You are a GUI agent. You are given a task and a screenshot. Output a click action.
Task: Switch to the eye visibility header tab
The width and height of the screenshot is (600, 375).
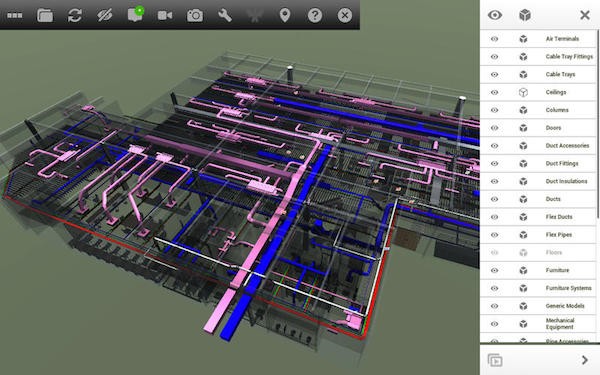tap(495, 15)
